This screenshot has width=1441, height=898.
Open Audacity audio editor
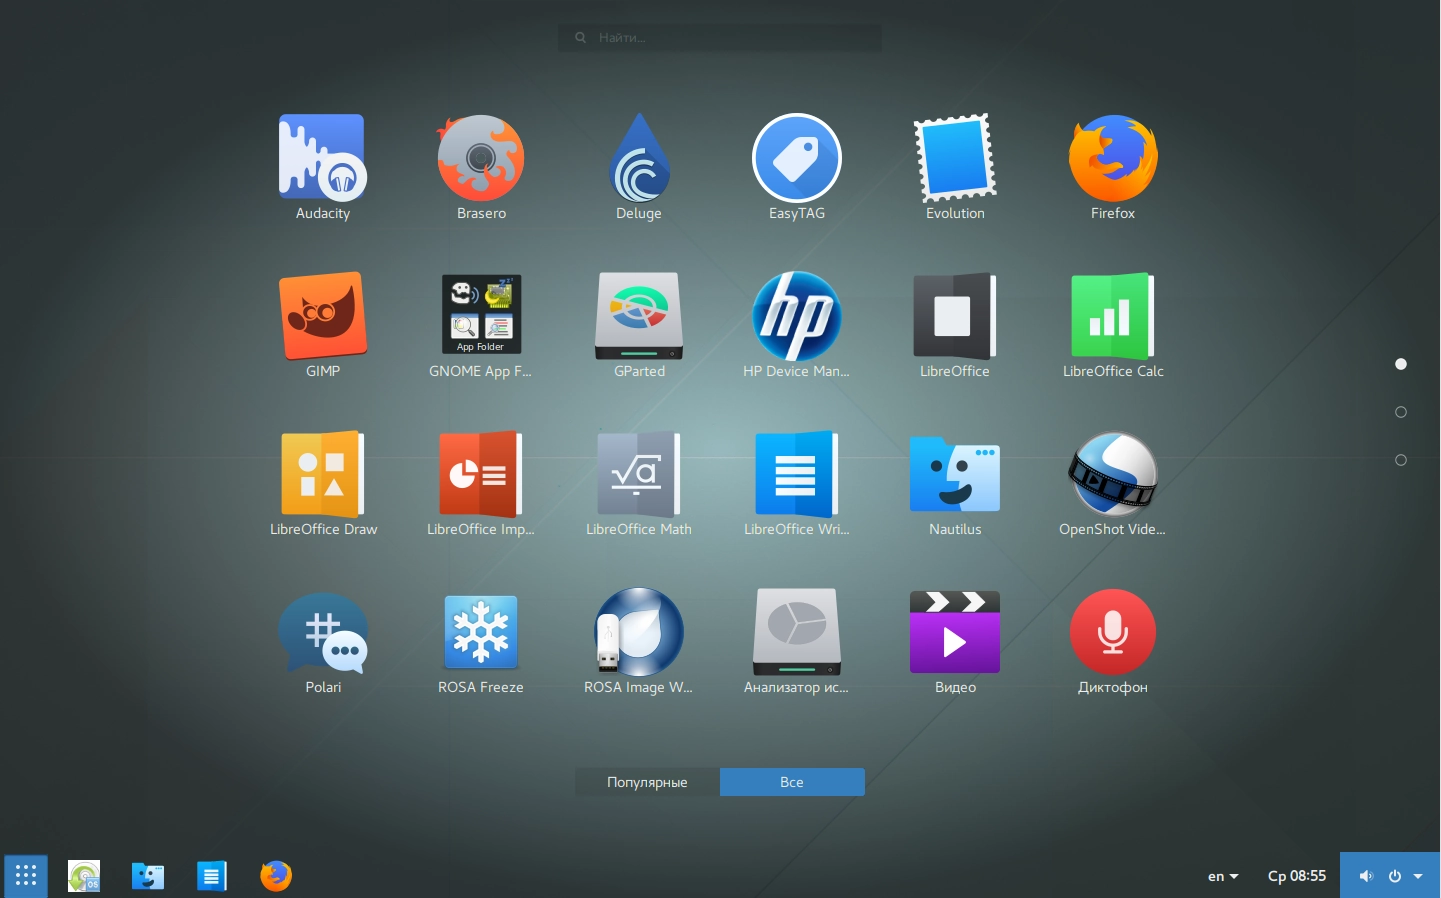pyautogui.click(x=322, y=158)
